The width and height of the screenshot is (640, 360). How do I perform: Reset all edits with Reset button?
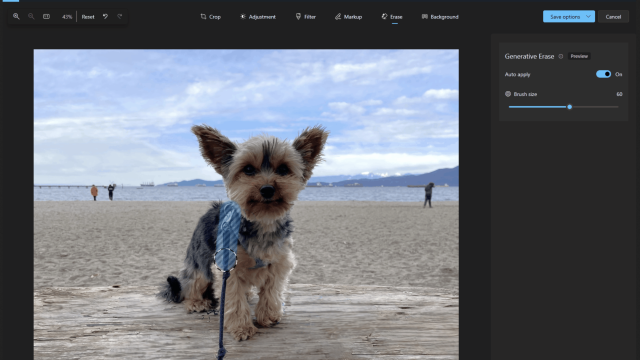(x=88, y=17)
